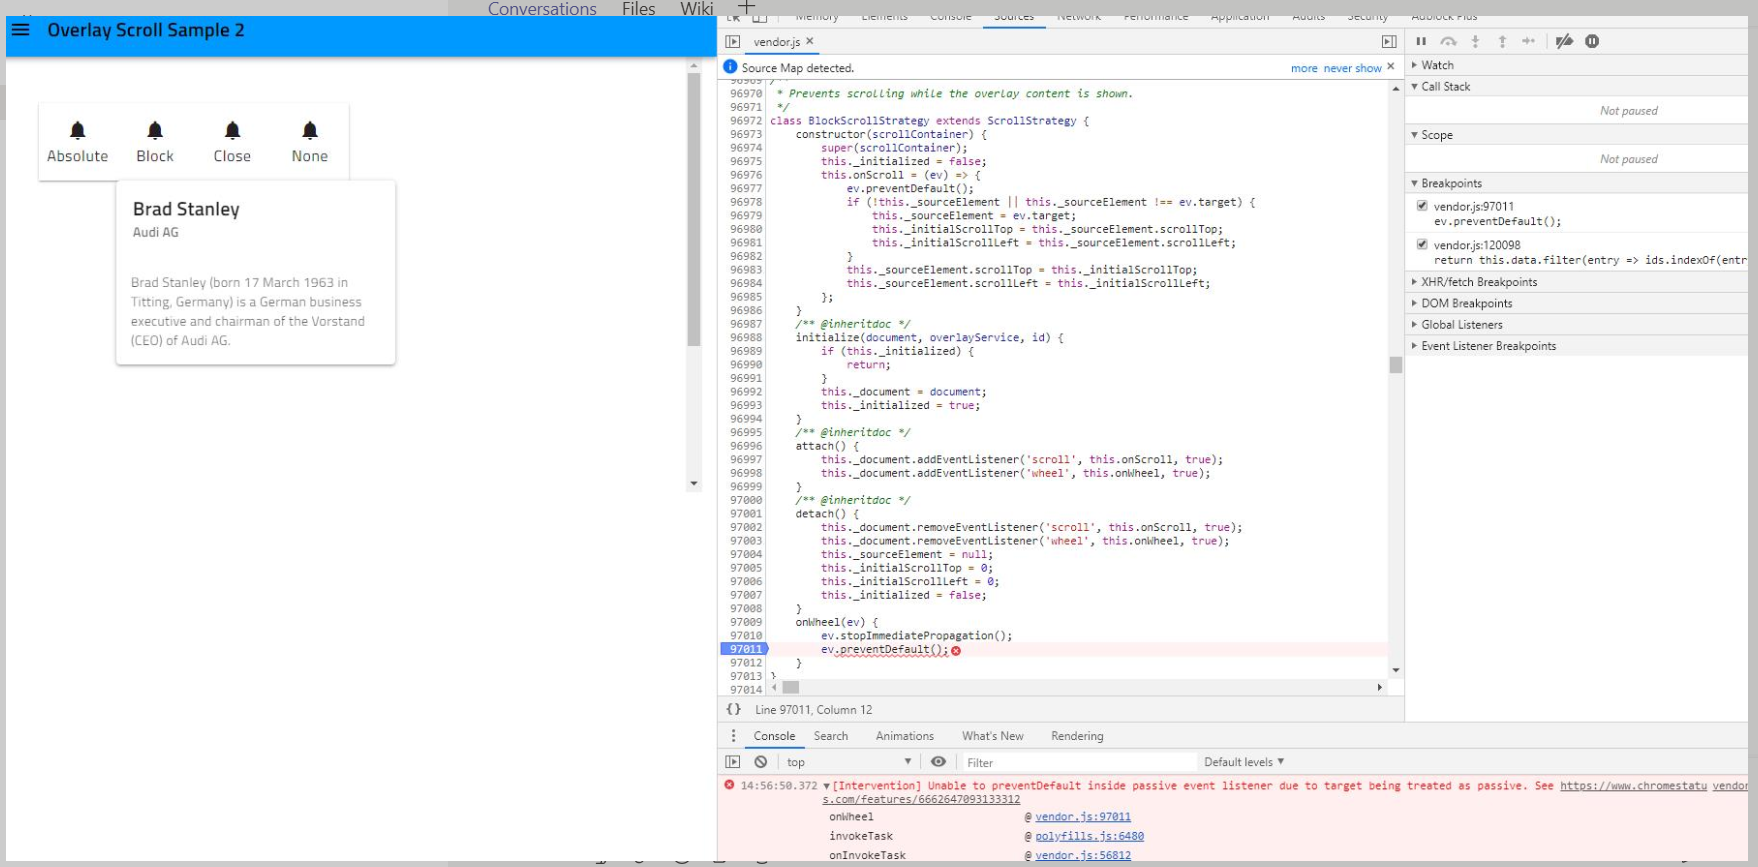Open the chromestatus features URL
This screenshot has height=867, width=1758.
coord(1634,786)
